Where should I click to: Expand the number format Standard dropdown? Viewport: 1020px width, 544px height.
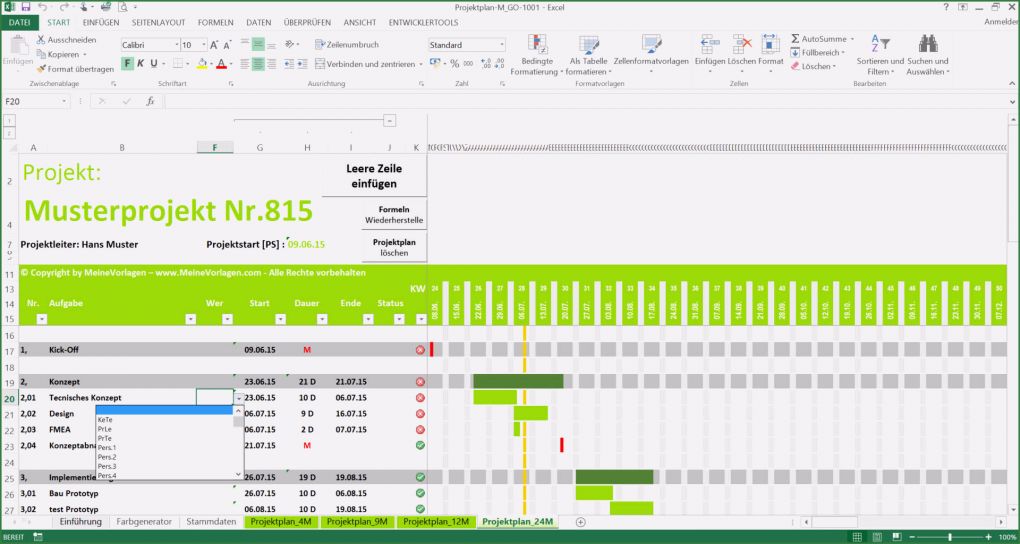pos(500,45)
